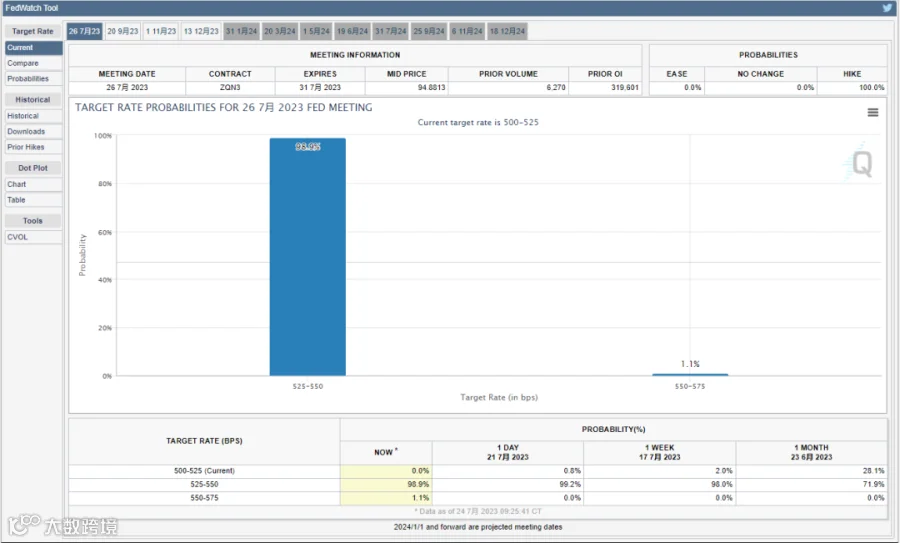
Task: Select the 25 9月24 meeting tab
Action: click(x=429, y=31)
